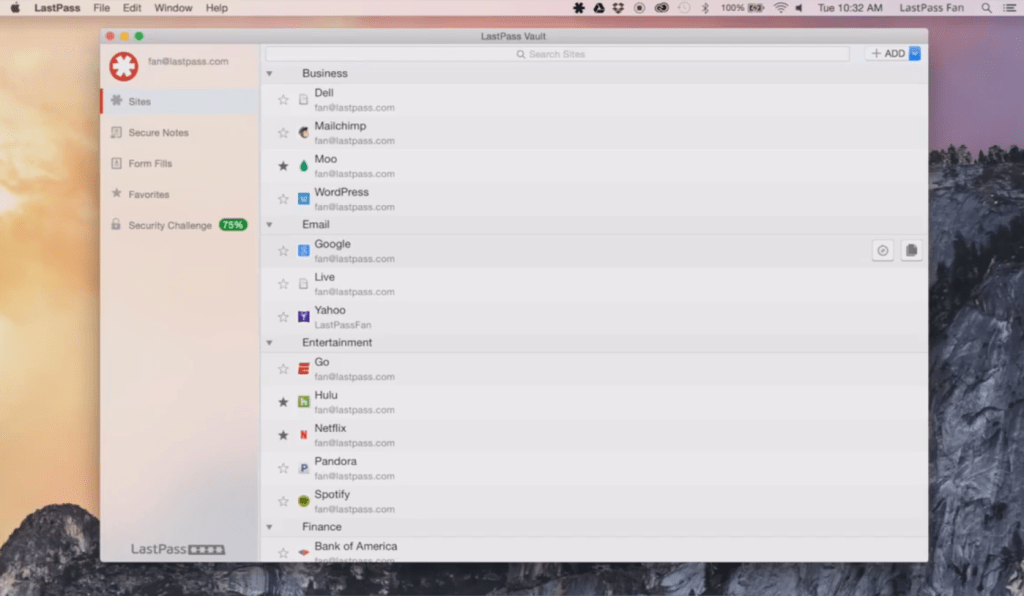This screenshot has height=596, width=1024.
Task: Click the ADD button
Action: click(x=887, y=54)
